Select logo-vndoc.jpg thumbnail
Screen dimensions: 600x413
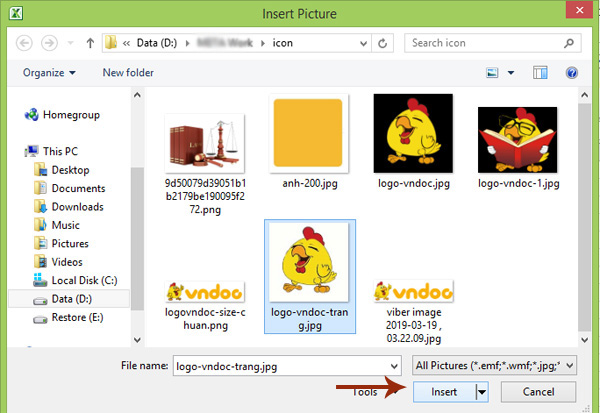point(413,133)
